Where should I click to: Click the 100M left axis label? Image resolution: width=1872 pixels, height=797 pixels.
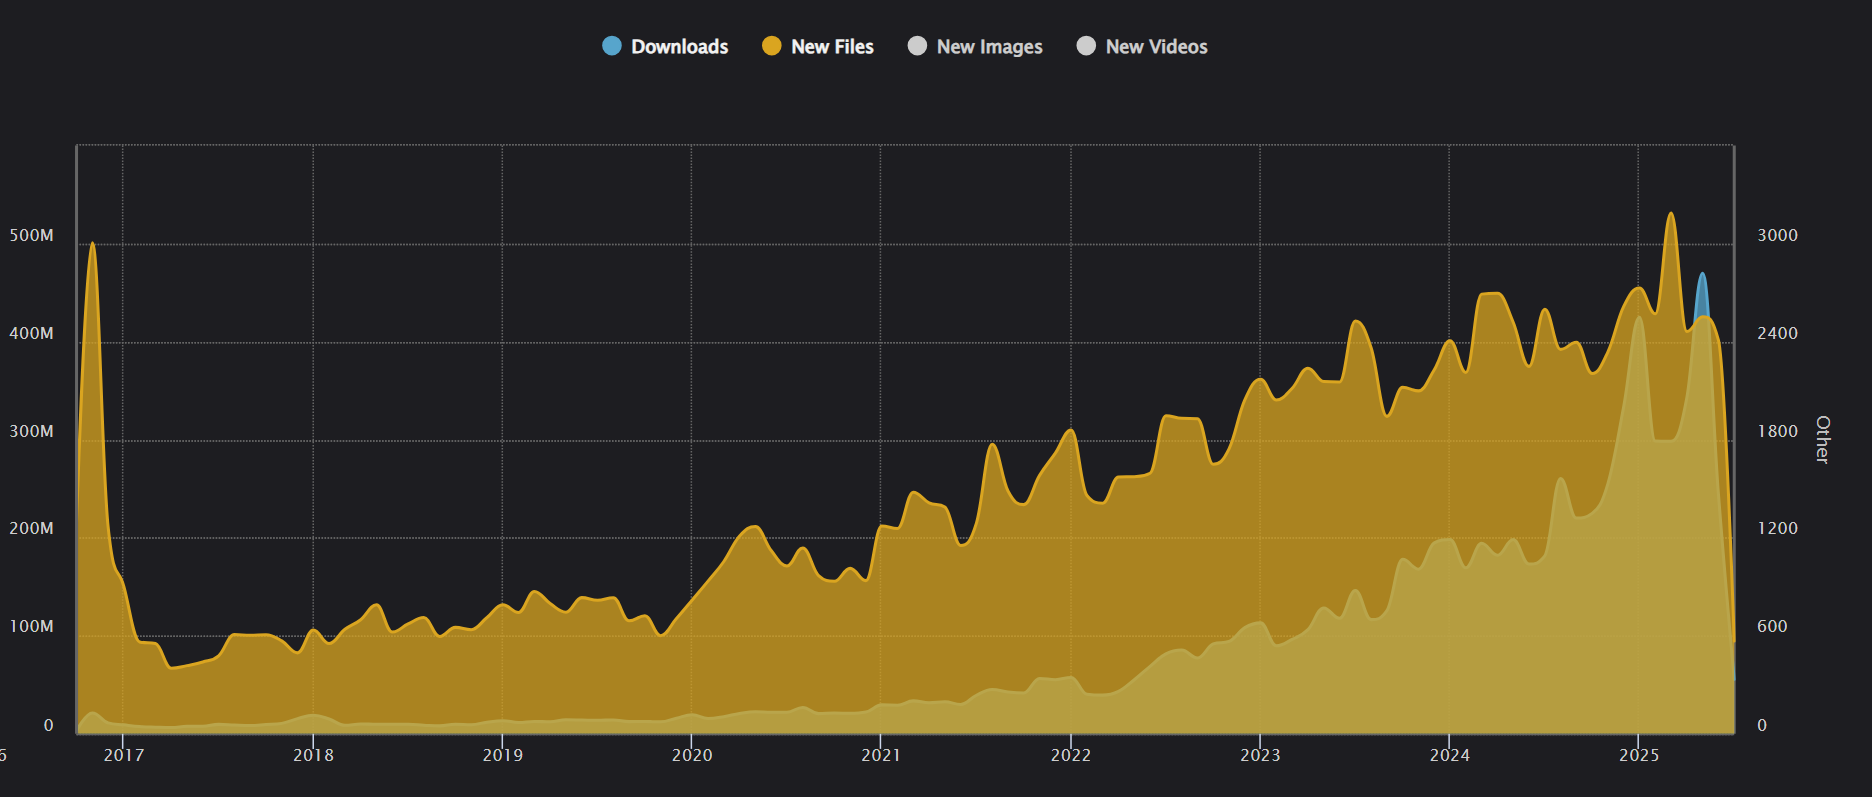(x=31, y=626)
